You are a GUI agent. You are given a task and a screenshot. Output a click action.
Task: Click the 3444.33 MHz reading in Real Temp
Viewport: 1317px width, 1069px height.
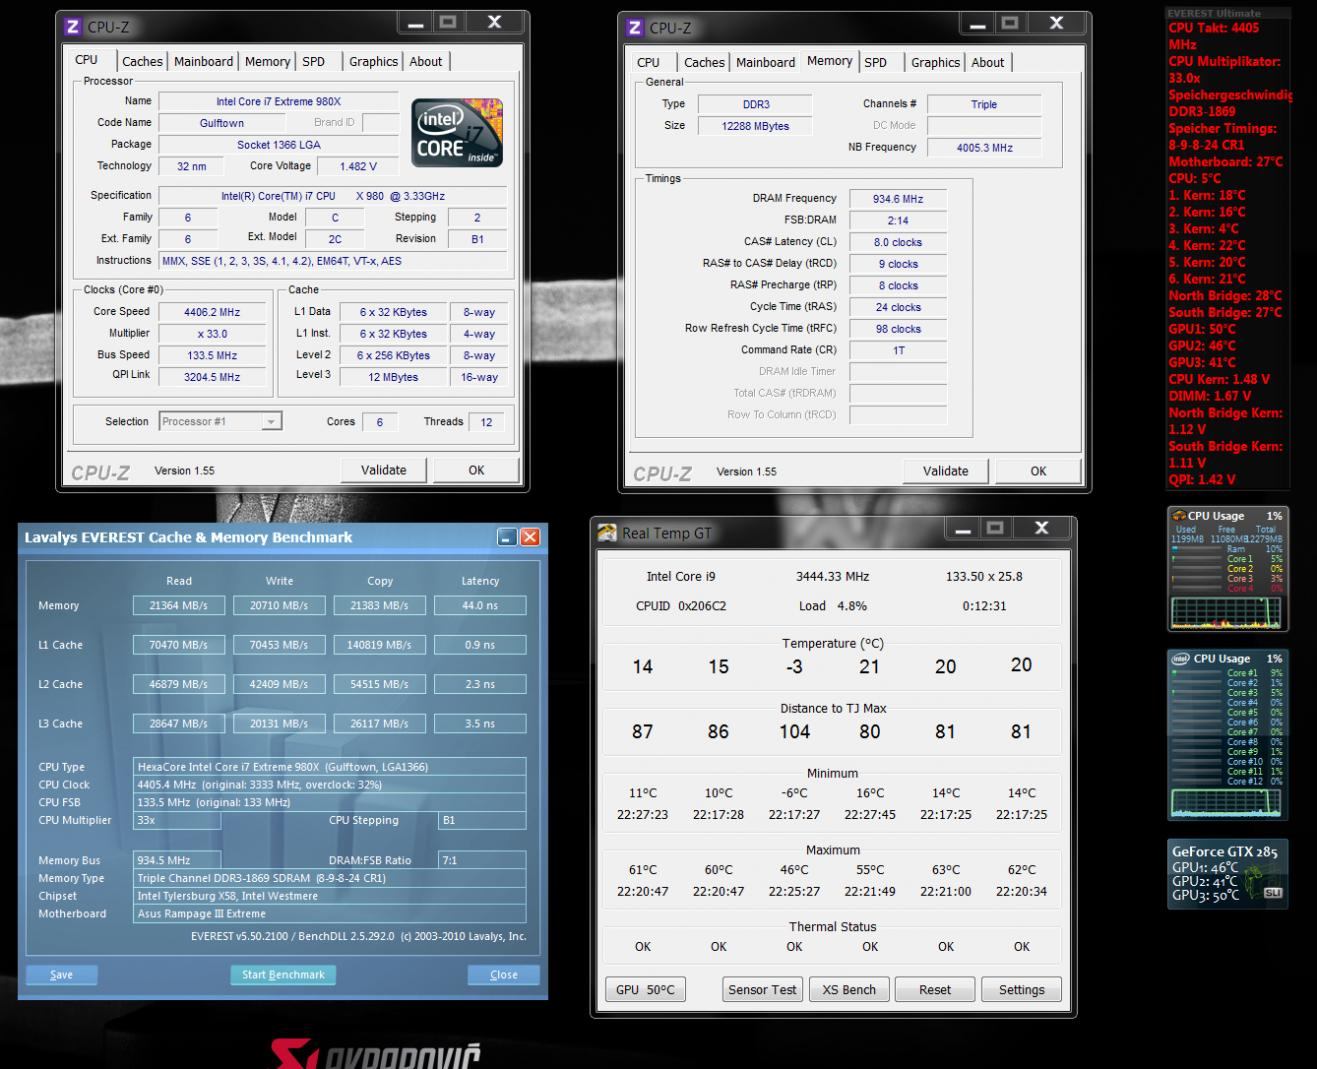point(832,576)
